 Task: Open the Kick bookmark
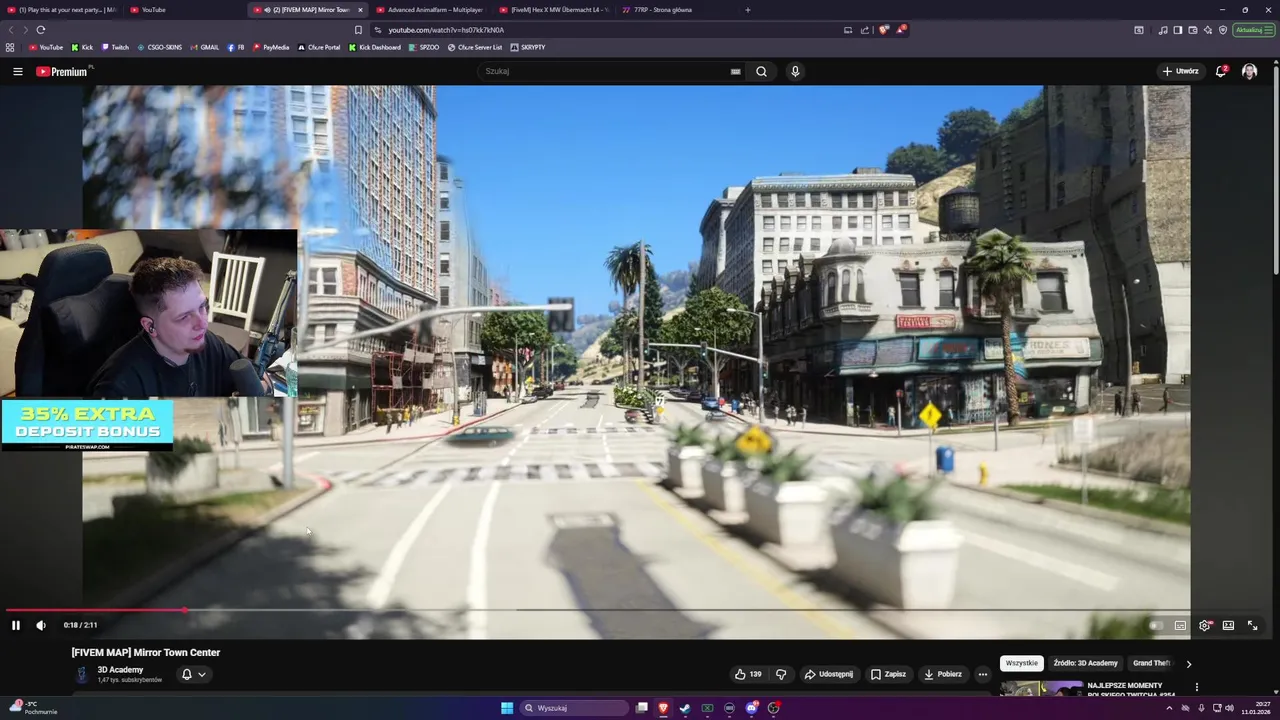[82, 47]
